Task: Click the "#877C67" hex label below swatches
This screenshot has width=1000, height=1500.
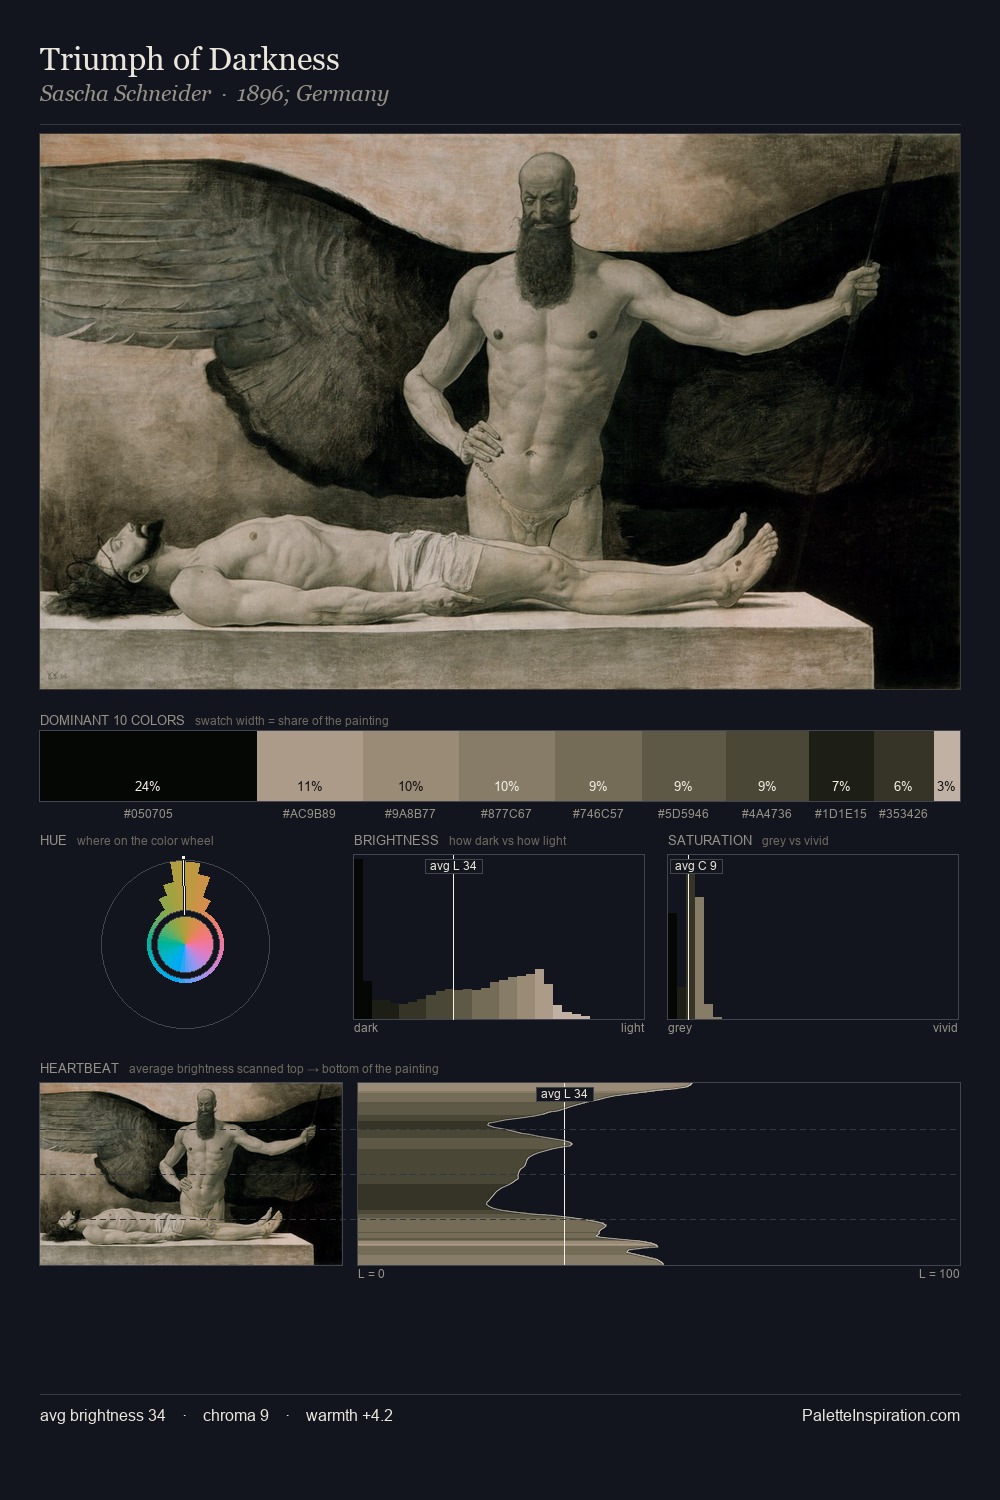Action: (x=506, y=814)
